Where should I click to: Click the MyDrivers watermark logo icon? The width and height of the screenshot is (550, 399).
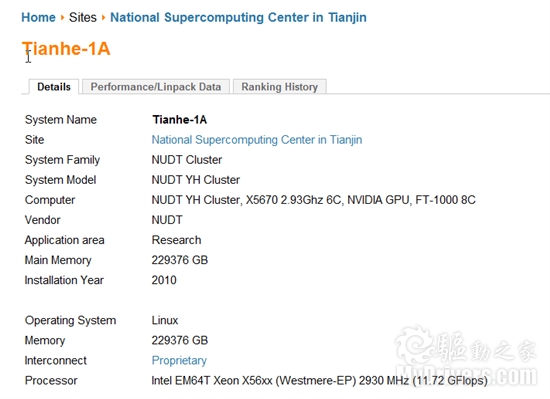click(x=414, y=345)
